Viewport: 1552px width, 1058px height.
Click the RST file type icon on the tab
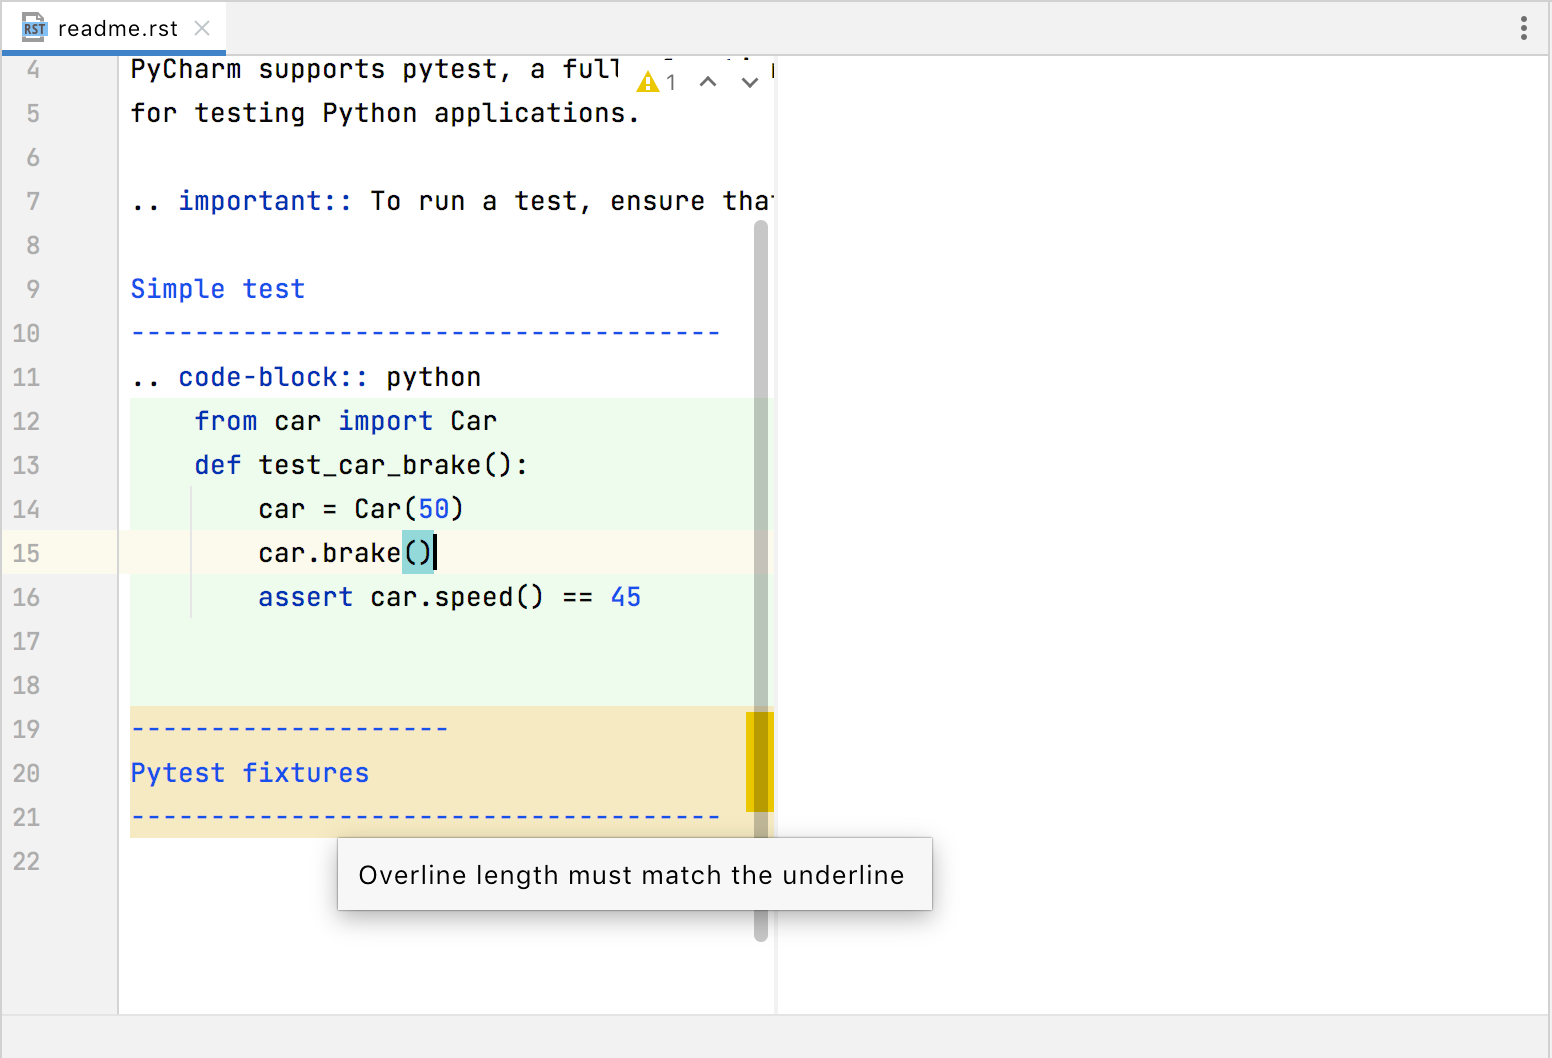(33, 28)
